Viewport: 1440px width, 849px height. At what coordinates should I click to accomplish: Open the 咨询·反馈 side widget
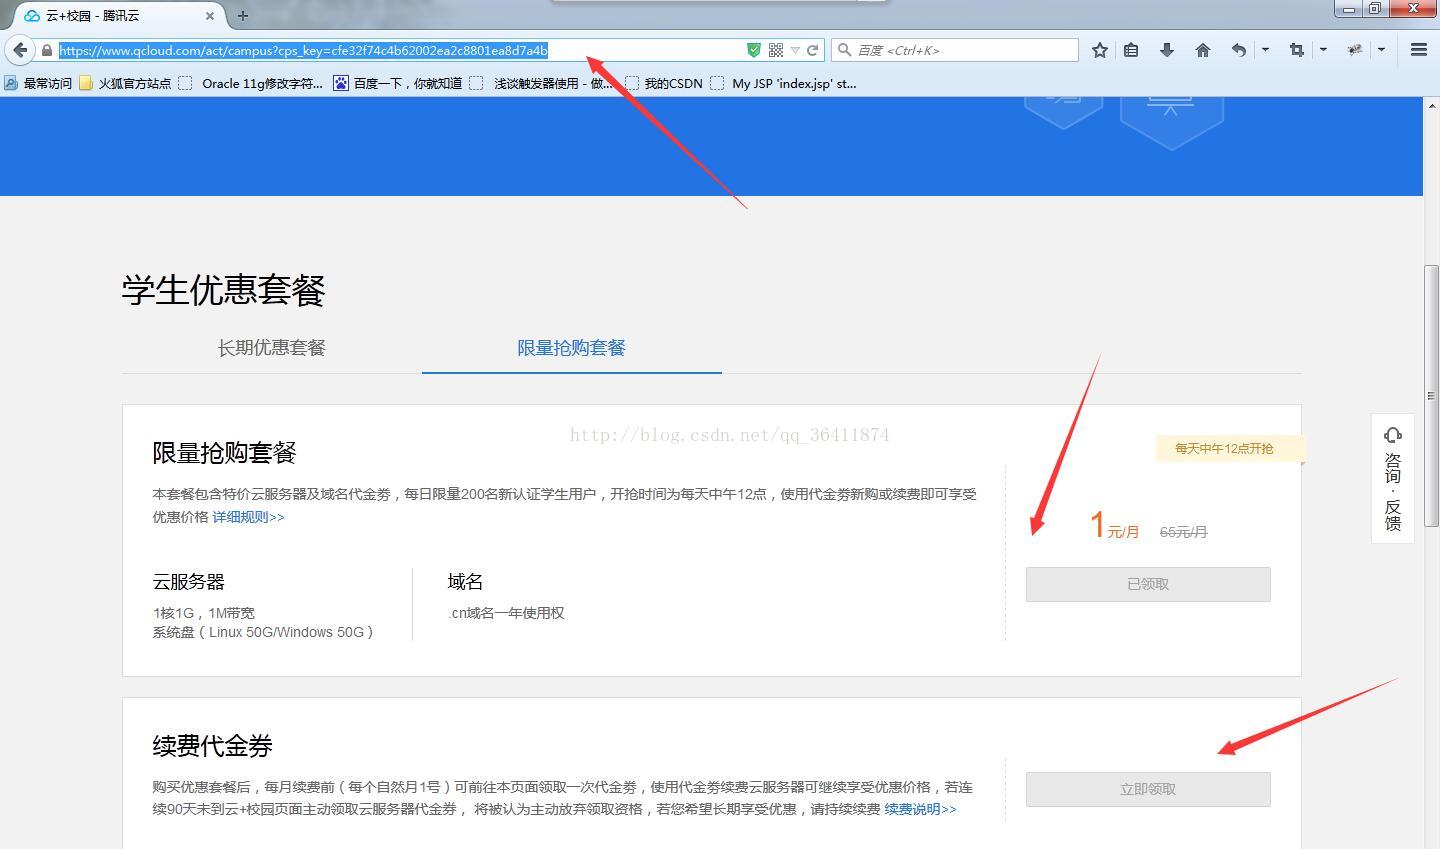coord(1393,478)
